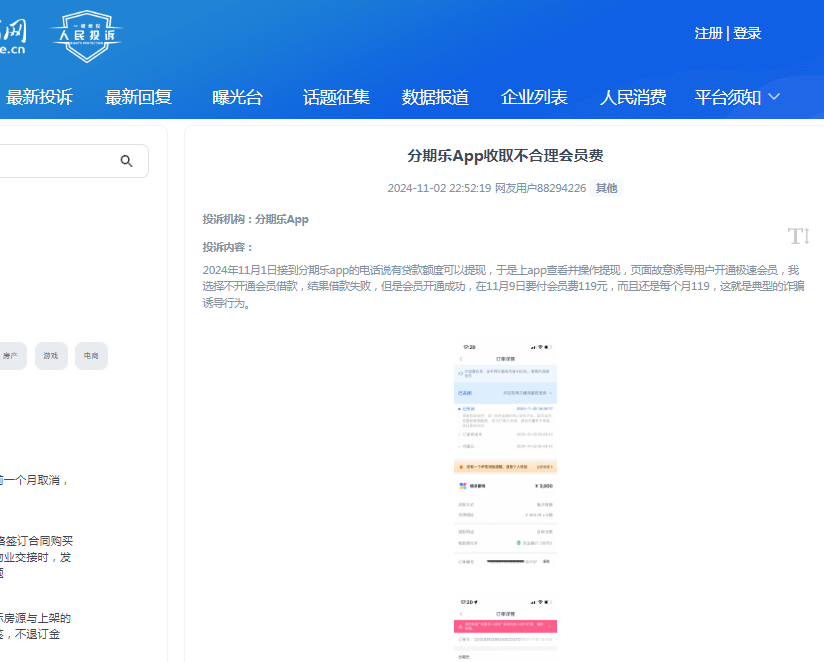Open the second order screenshot with red banner
Screen dimensions: 824x662
tap(505, 628)
